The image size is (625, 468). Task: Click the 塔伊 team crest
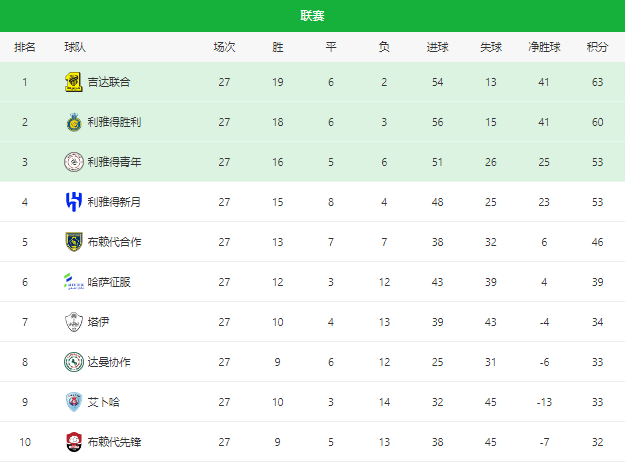click(x=74, y=322)
